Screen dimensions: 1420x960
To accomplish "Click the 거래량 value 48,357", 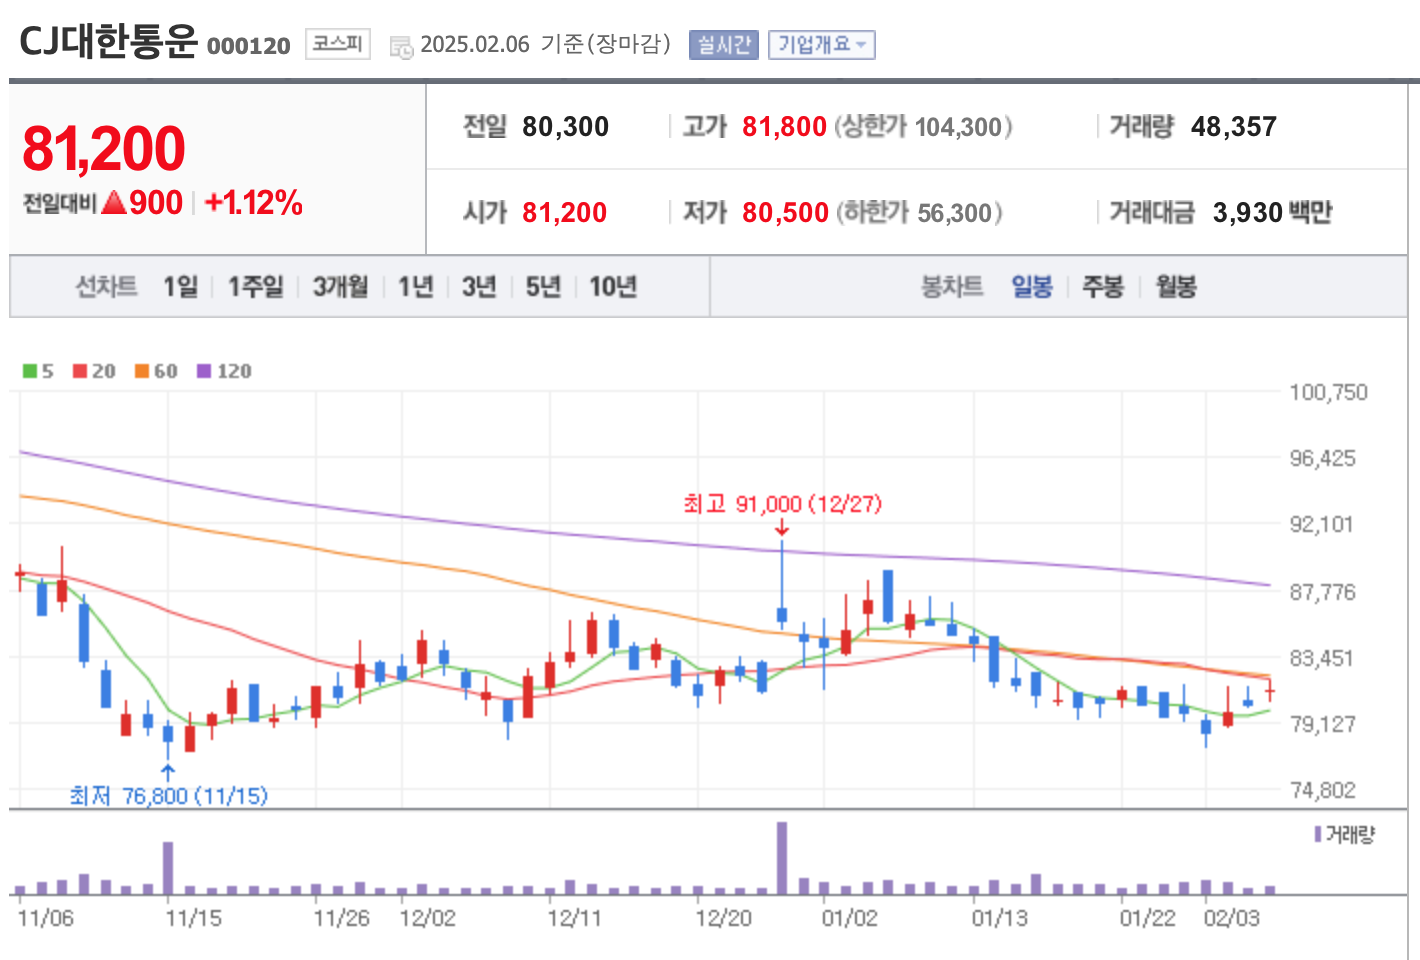I will pos(1234,127).
